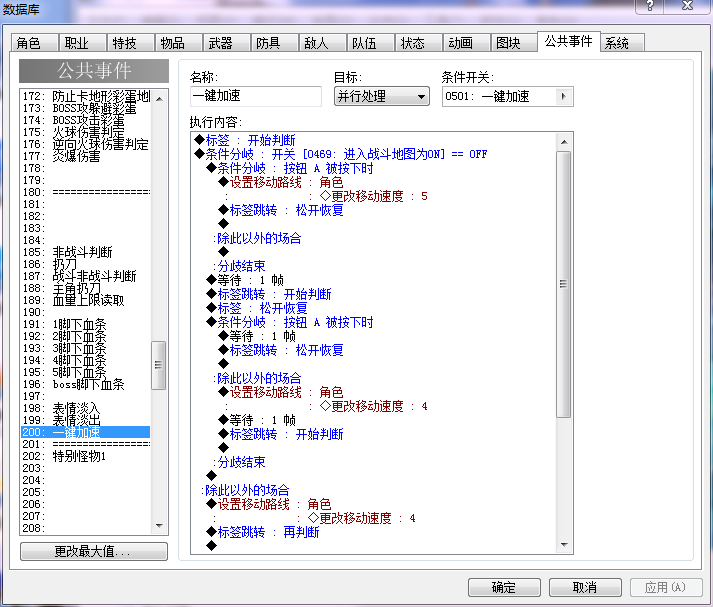
Task: Select event 172: 防止卡地形彩蛋地
Action: (x=86, y=96)
